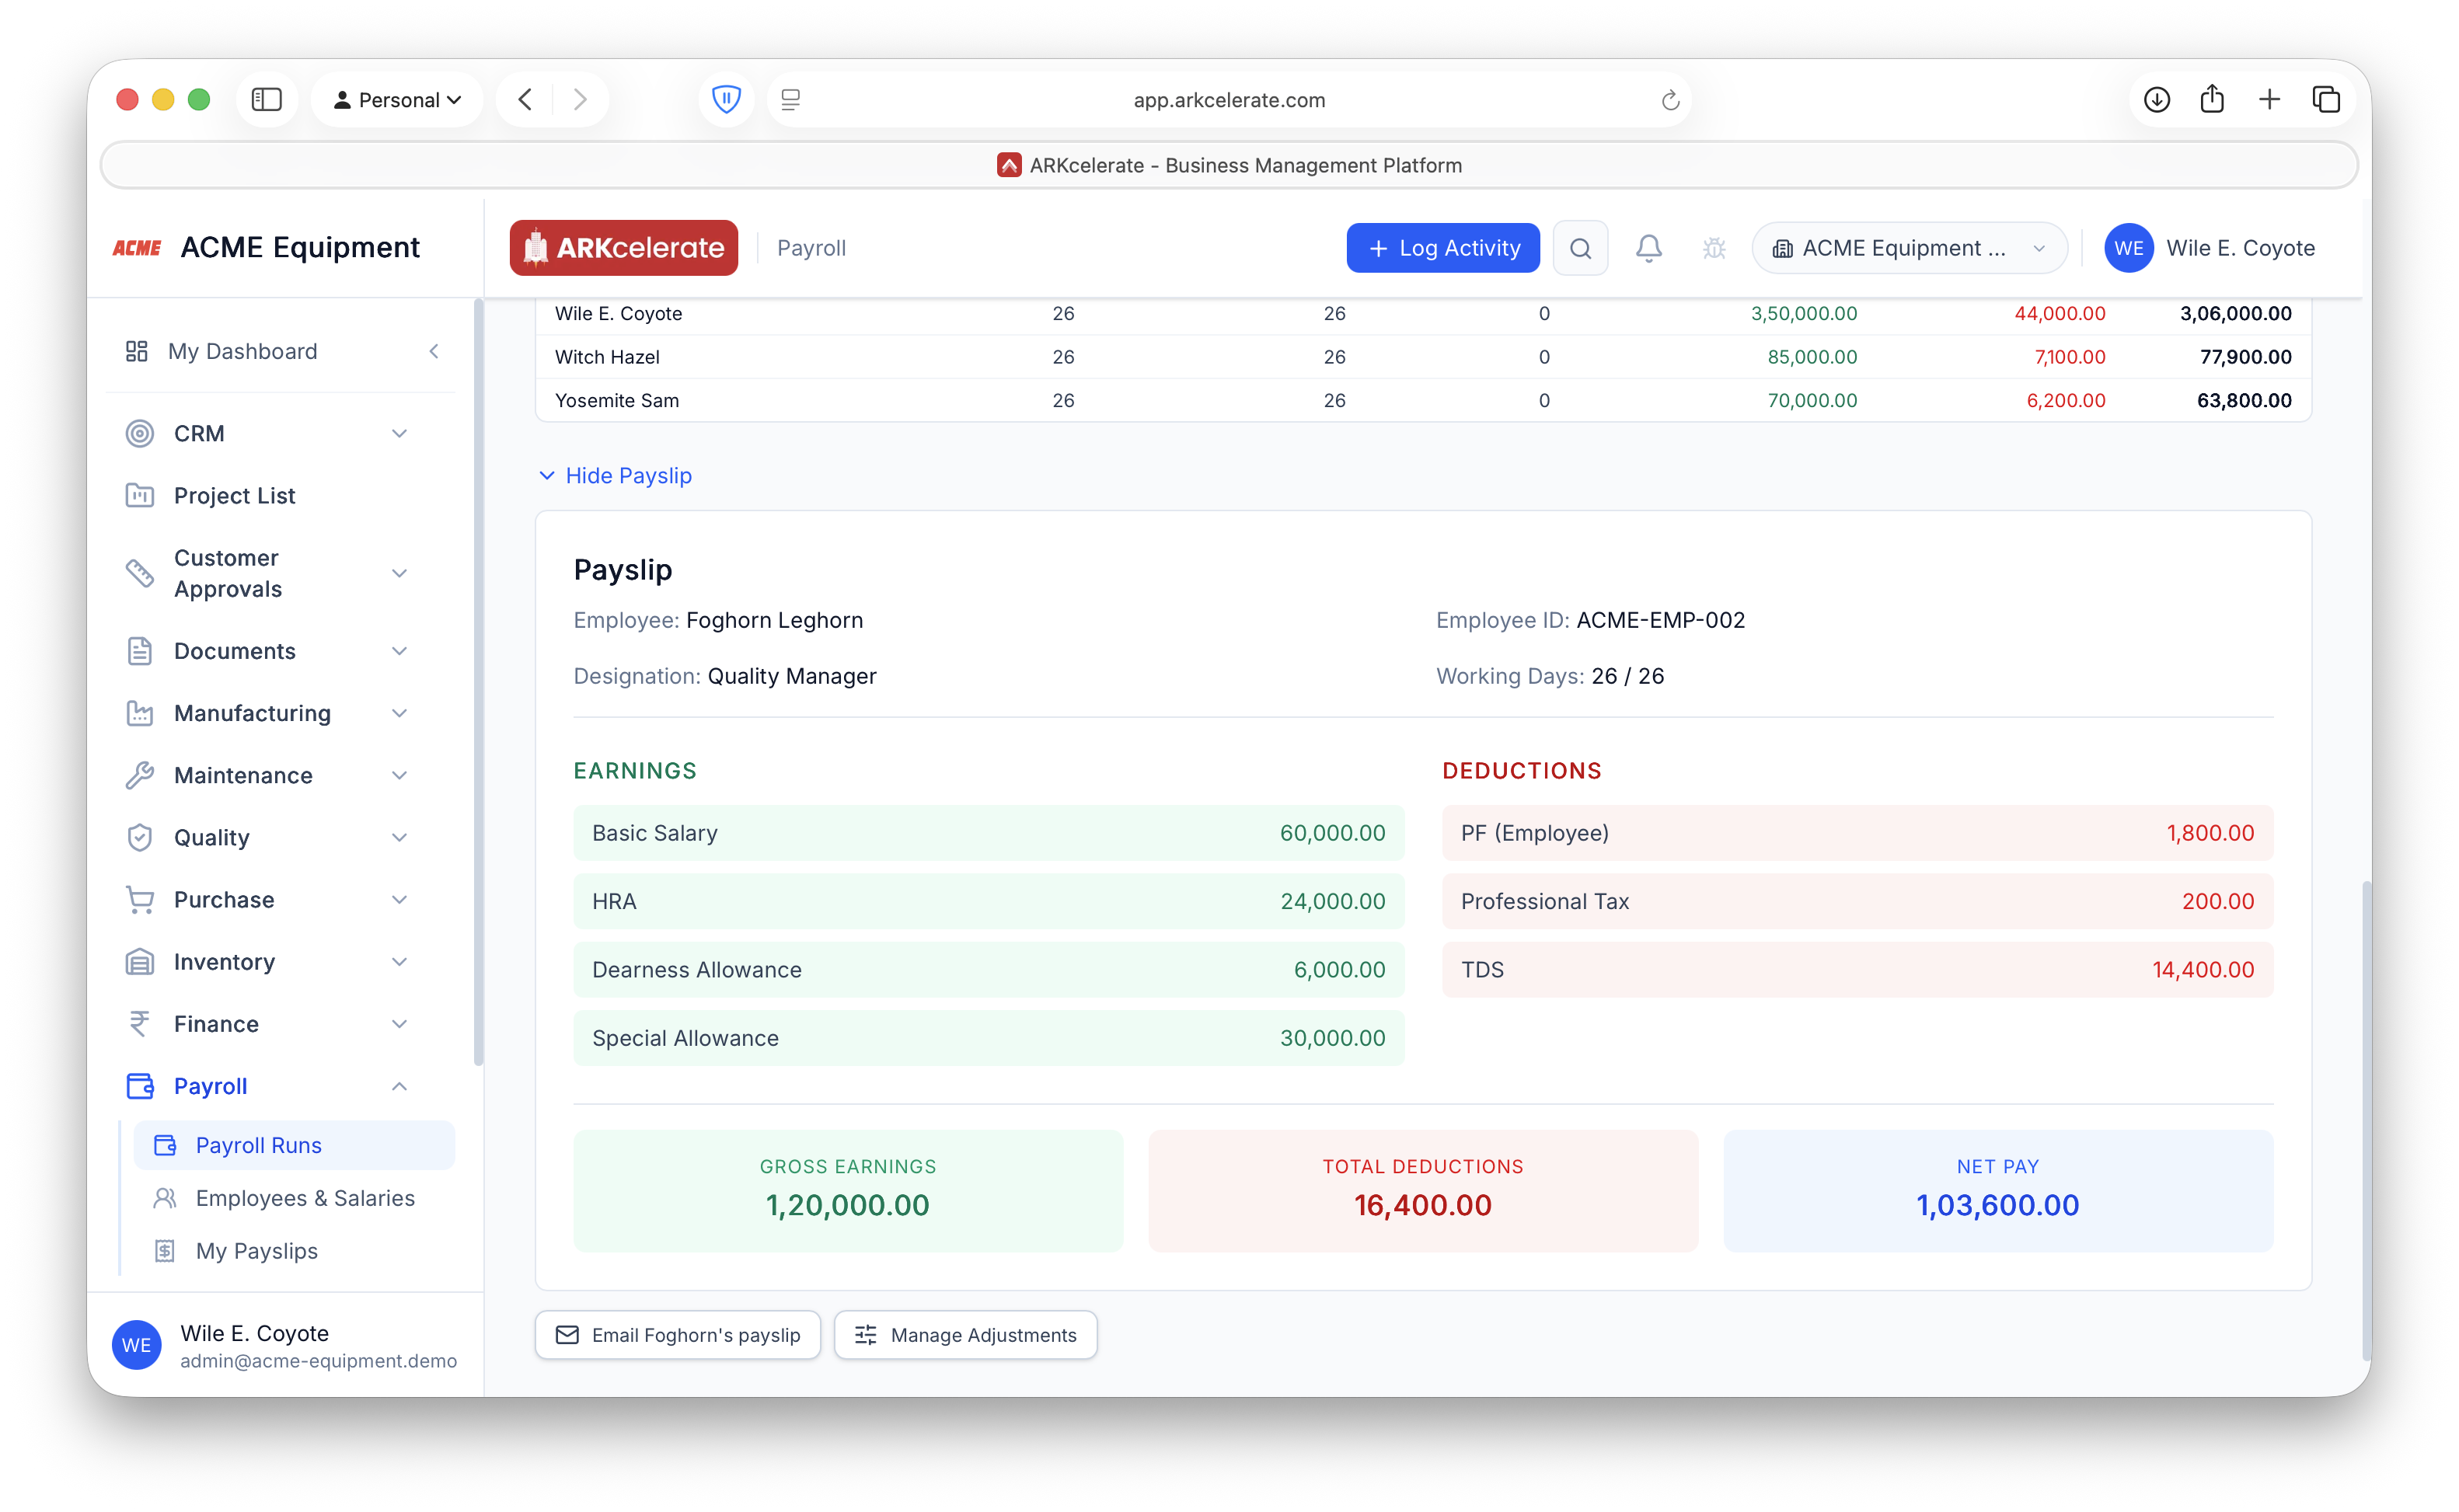Click the Documents file icon

tap(140, 651)
